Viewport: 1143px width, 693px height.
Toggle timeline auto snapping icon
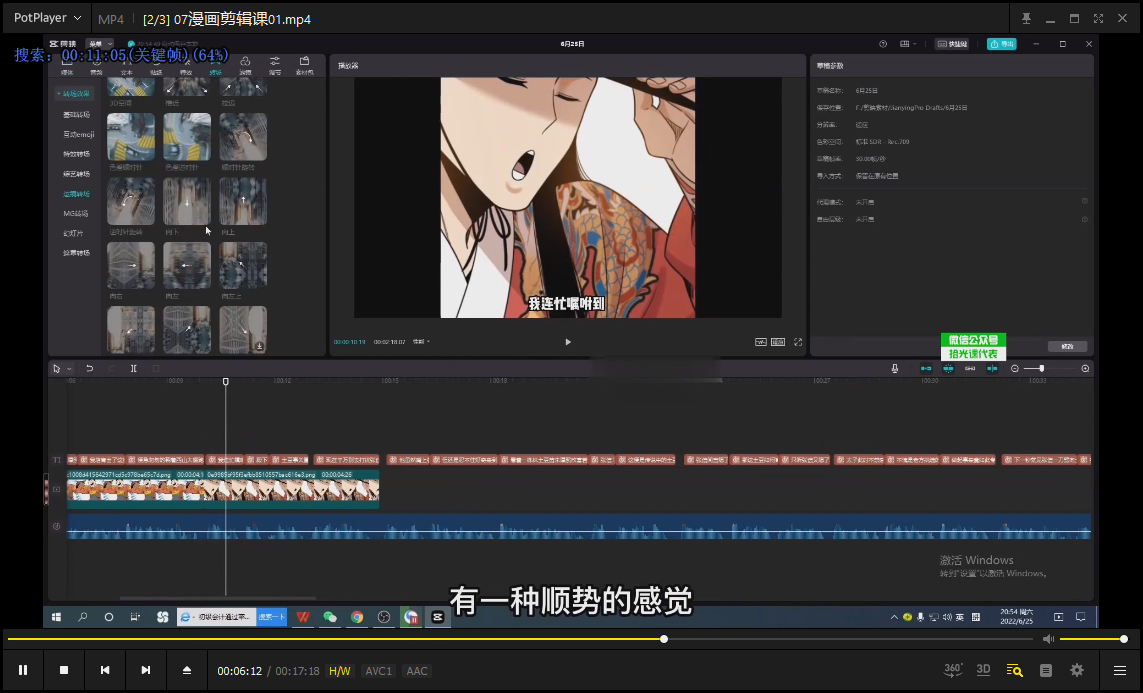pyautogui.click(x=948, y=369)
